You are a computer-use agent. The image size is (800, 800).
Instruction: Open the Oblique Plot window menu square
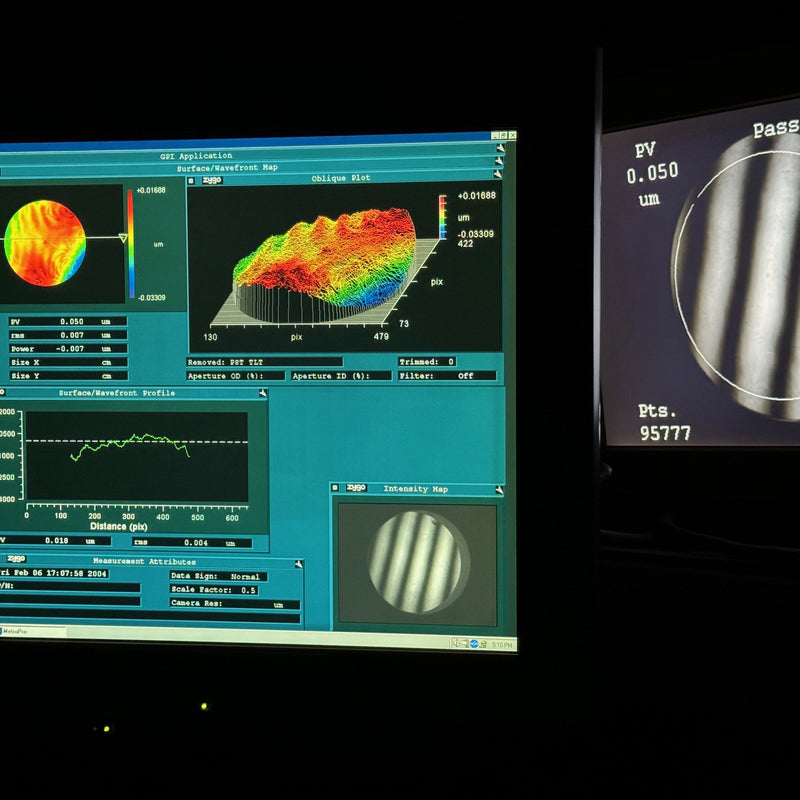point(191,181)
